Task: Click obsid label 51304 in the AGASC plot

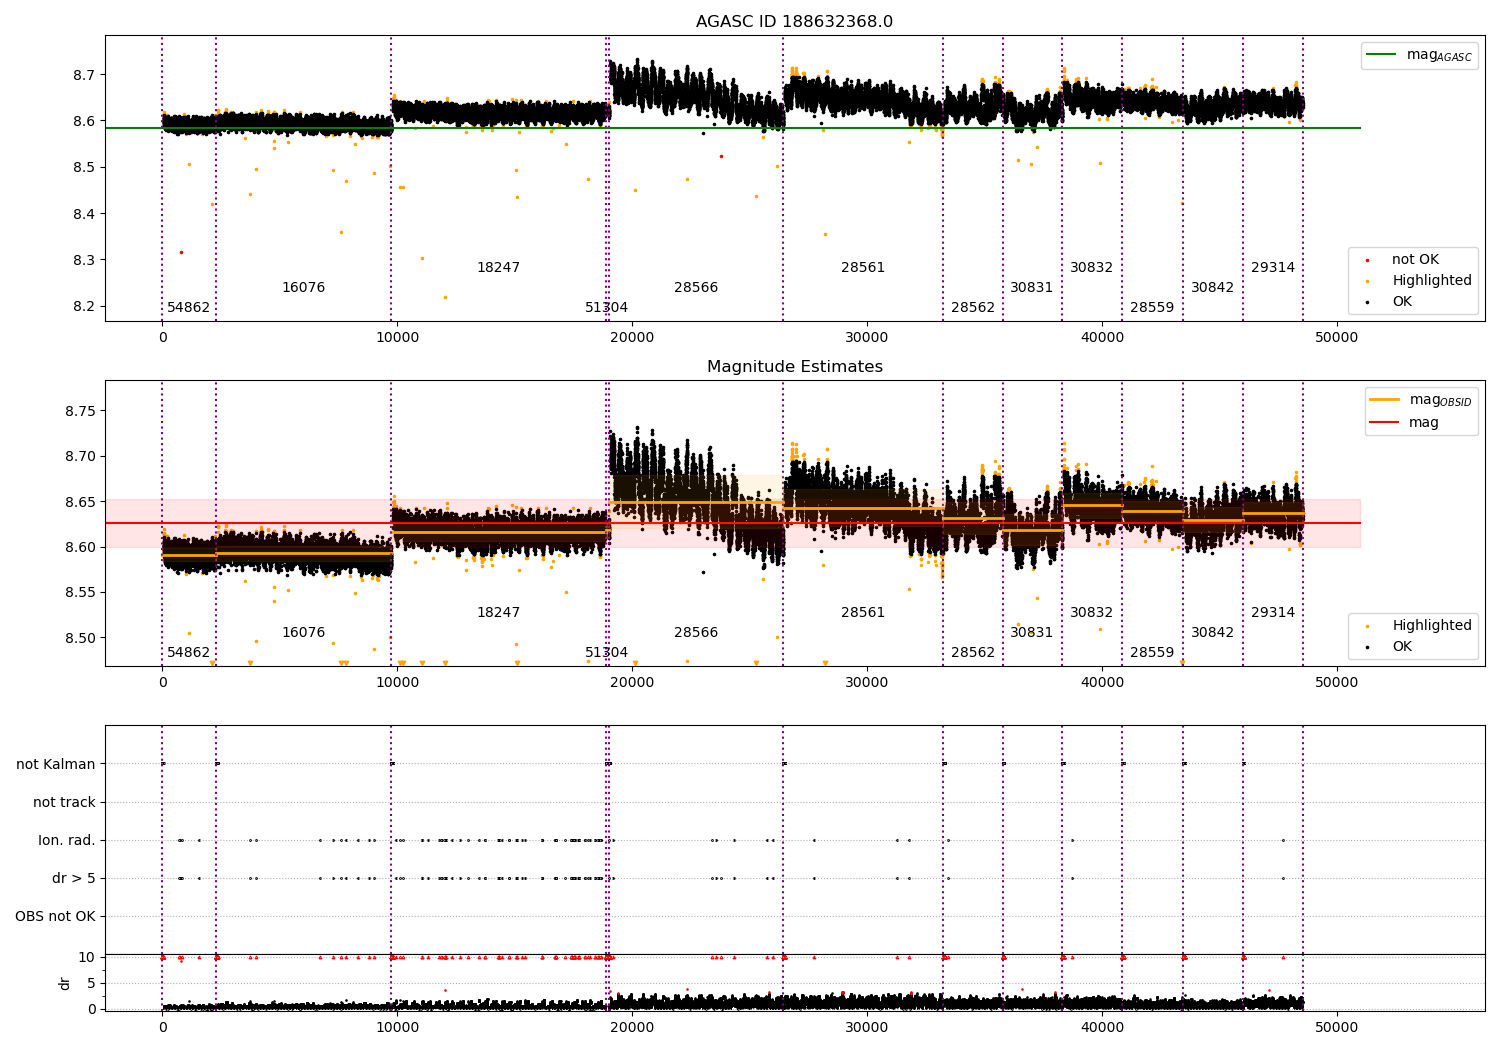Action: [x=607, y=308]
